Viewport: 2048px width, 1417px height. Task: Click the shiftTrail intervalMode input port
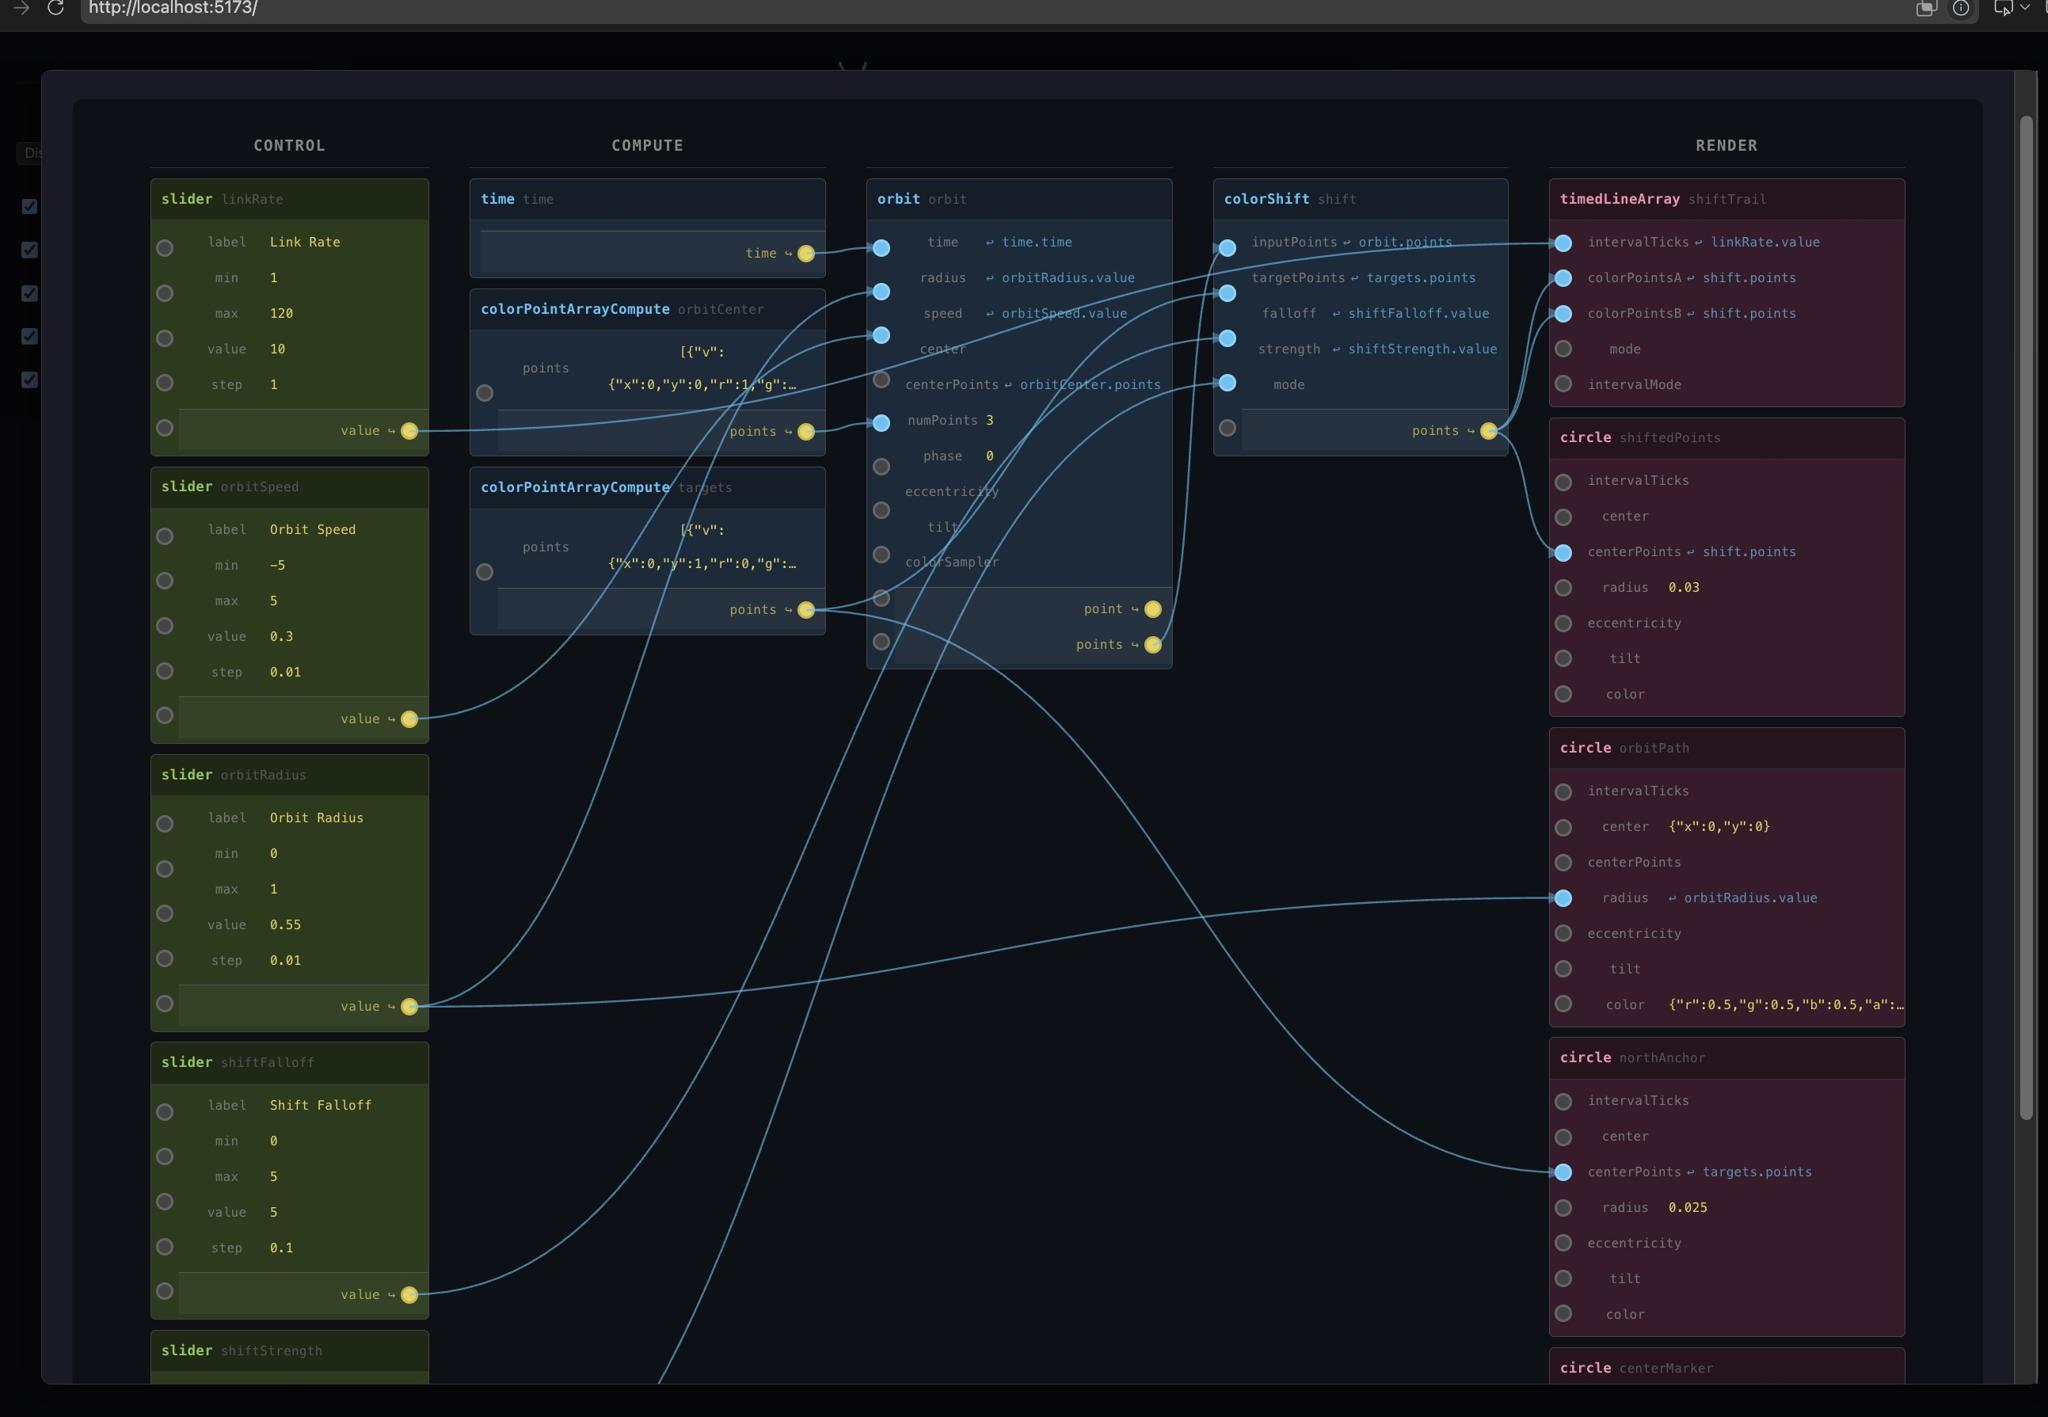click(x=1563, y=384)
